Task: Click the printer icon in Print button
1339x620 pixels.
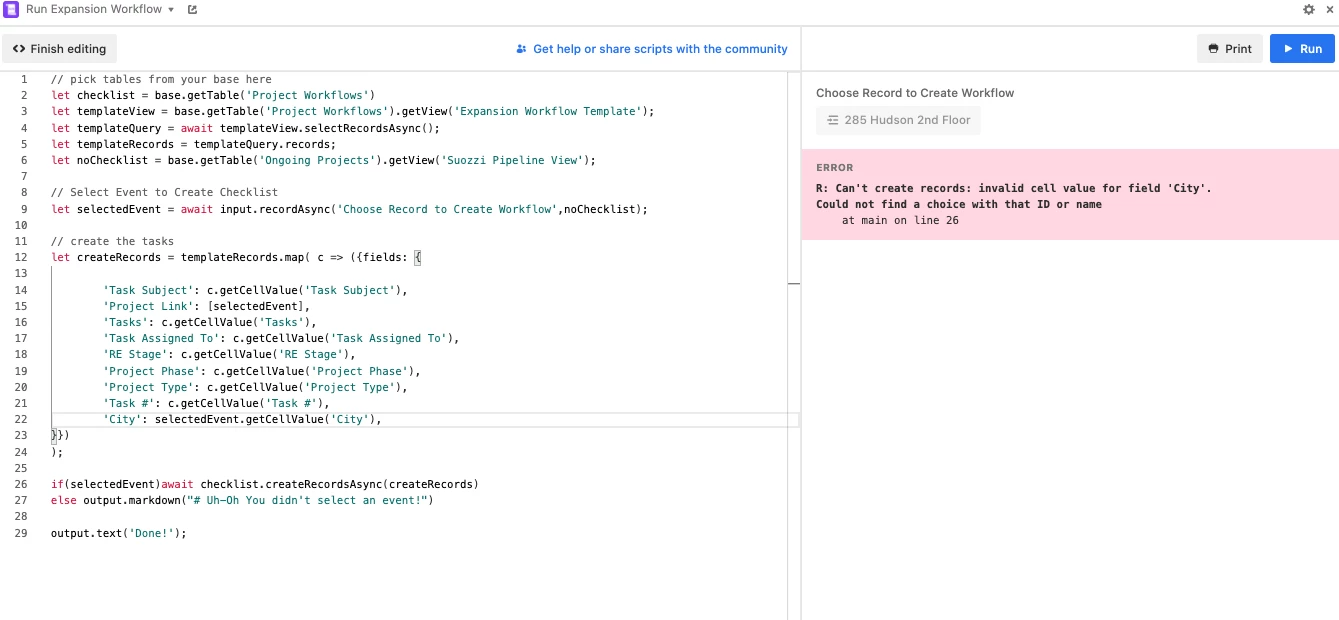Action: [1214, 48]
